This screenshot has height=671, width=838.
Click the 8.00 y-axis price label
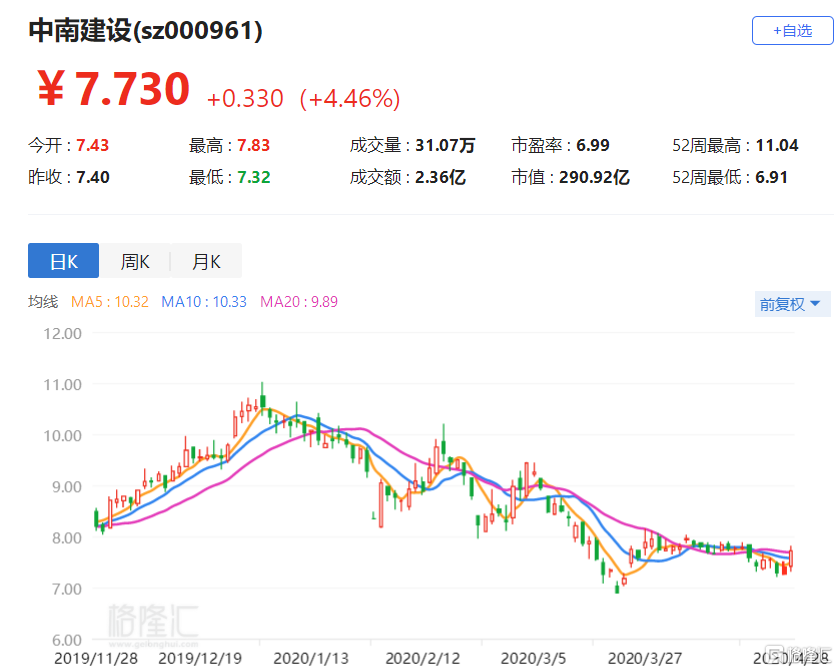pos(67,538)
